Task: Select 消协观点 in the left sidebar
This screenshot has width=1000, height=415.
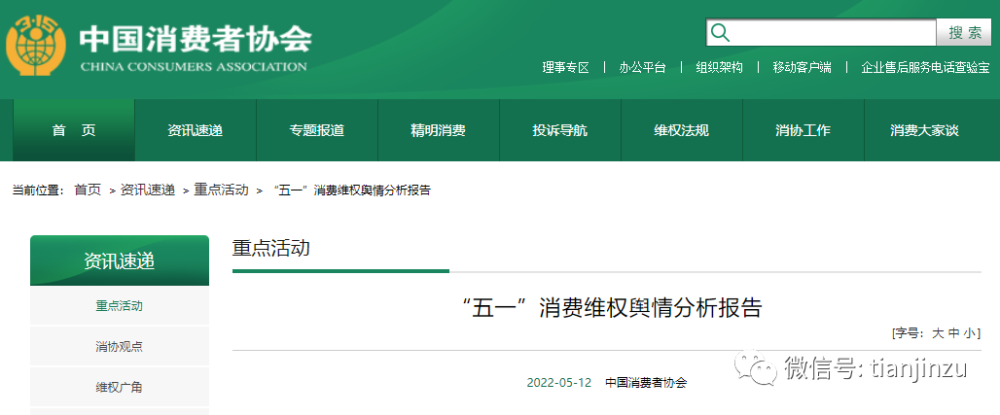Action: 119,347
